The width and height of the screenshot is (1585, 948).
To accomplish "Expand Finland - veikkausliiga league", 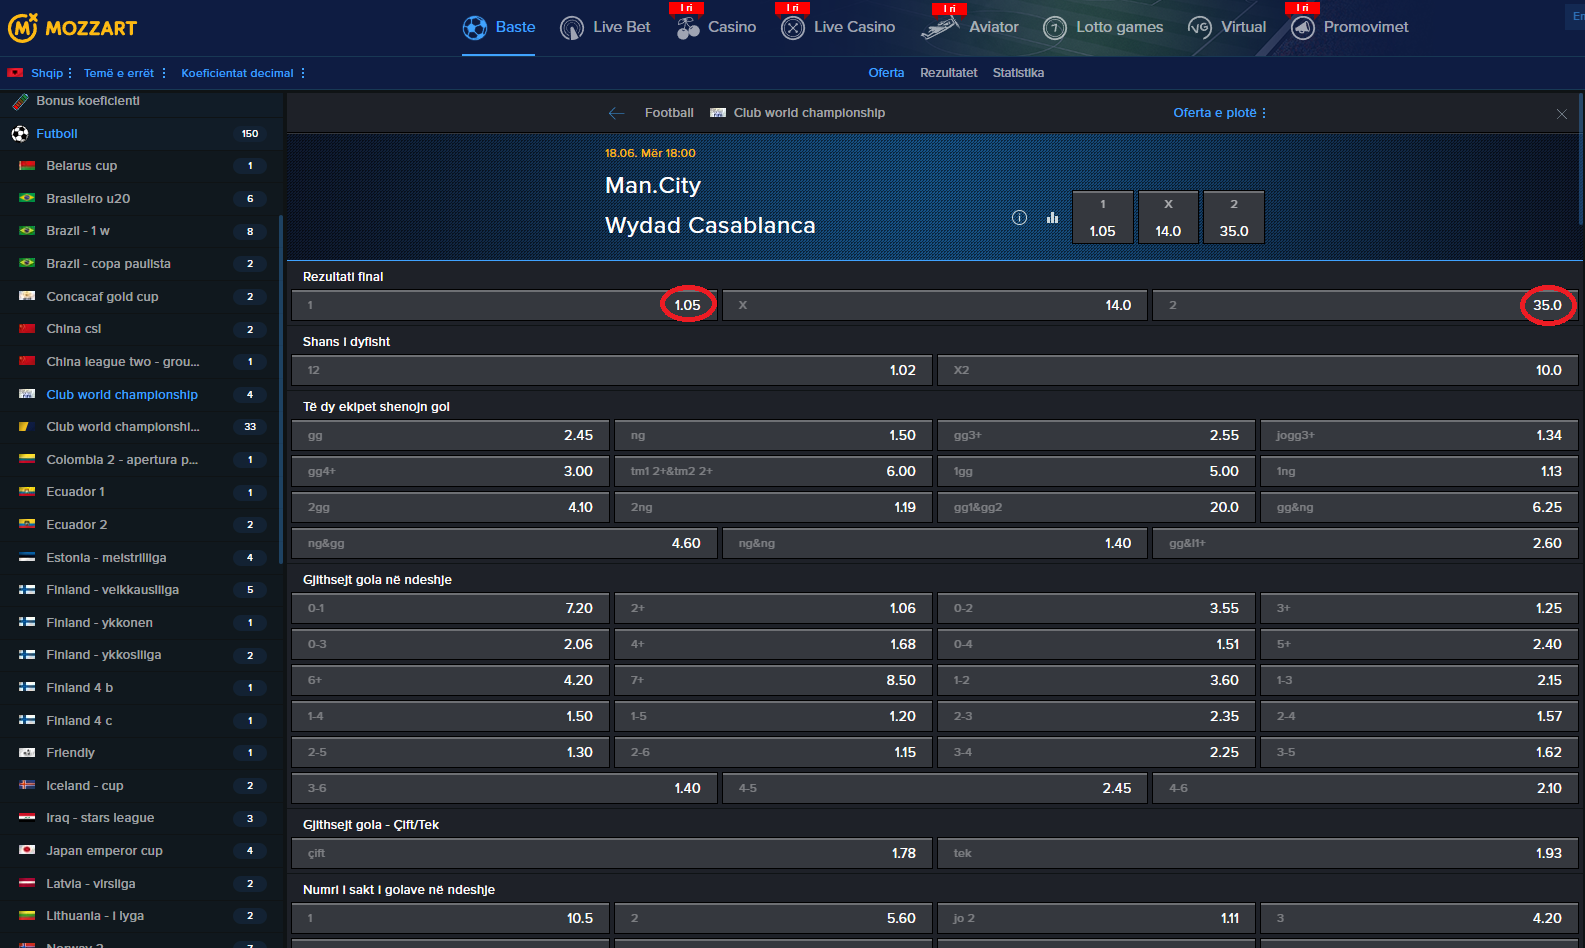I will pos(142,590).
